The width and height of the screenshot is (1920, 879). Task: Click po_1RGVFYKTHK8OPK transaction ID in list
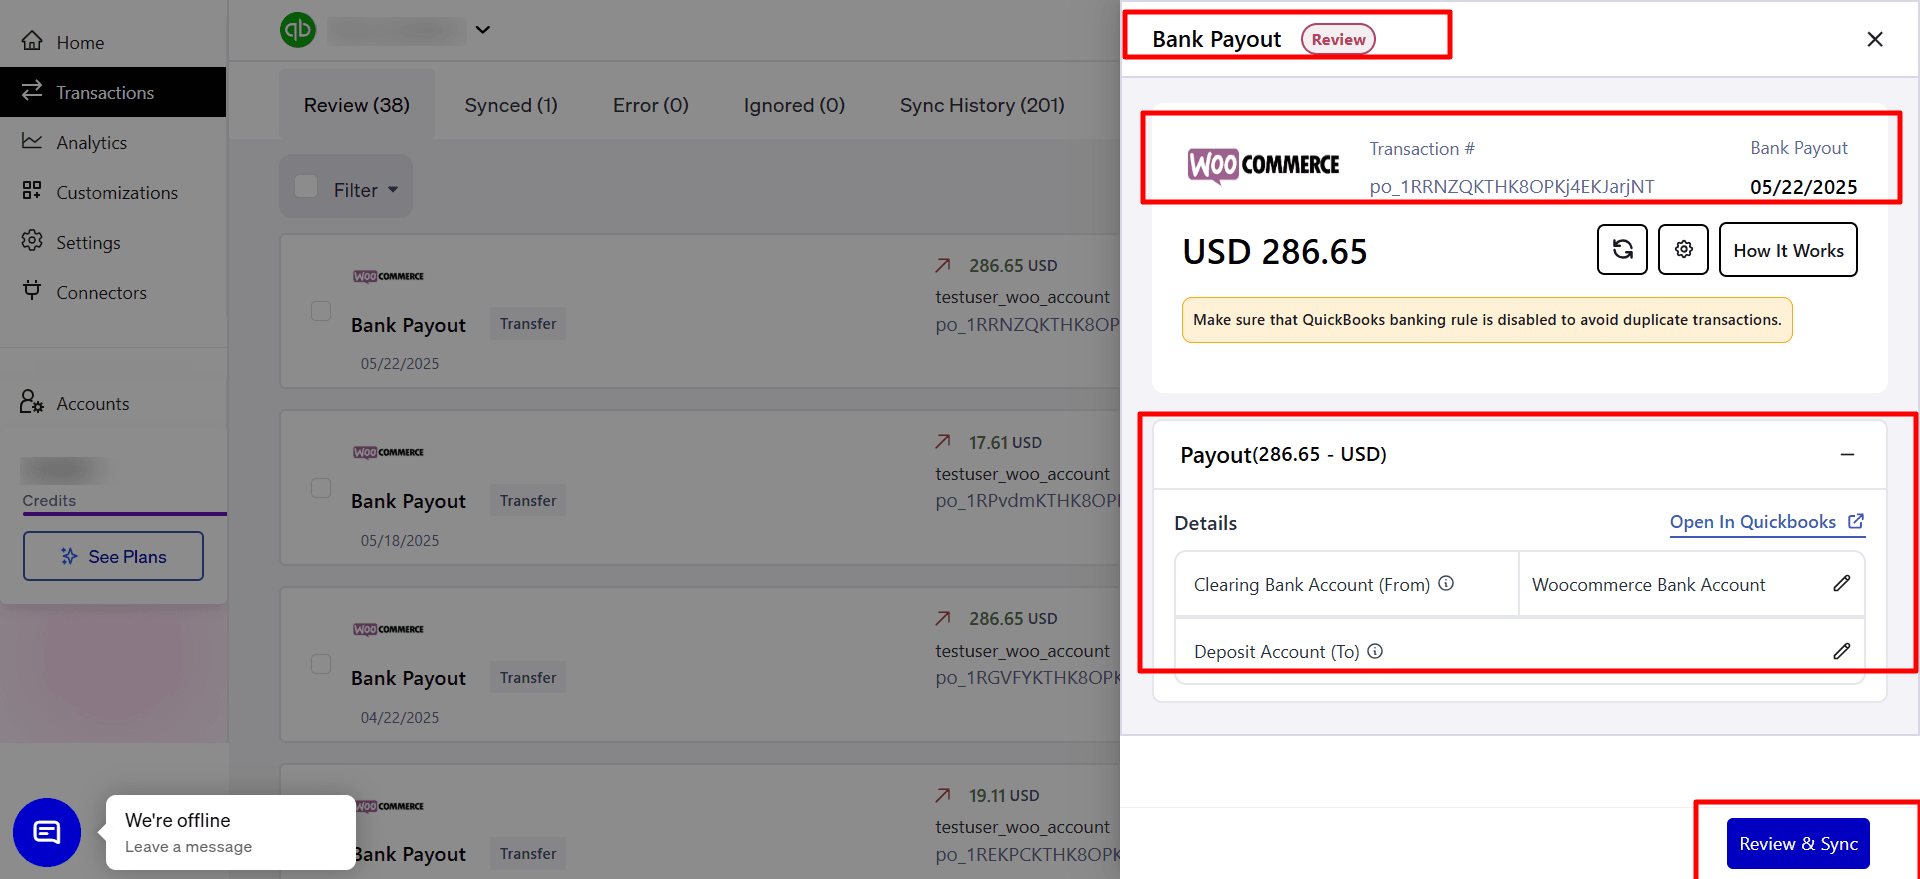[1028, 677]
